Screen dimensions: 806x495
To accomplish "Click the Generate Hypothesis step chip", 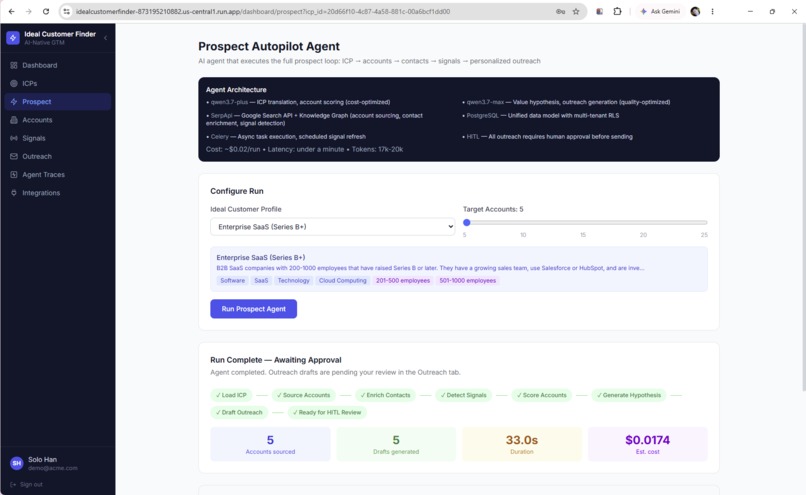I will 629,395.
